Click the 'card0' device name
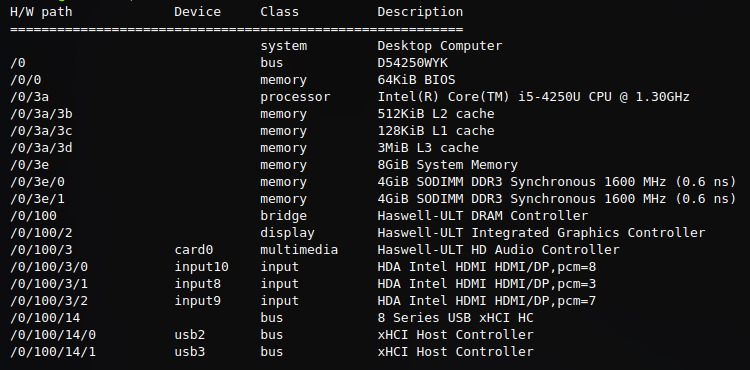 [x=194, y=250]
